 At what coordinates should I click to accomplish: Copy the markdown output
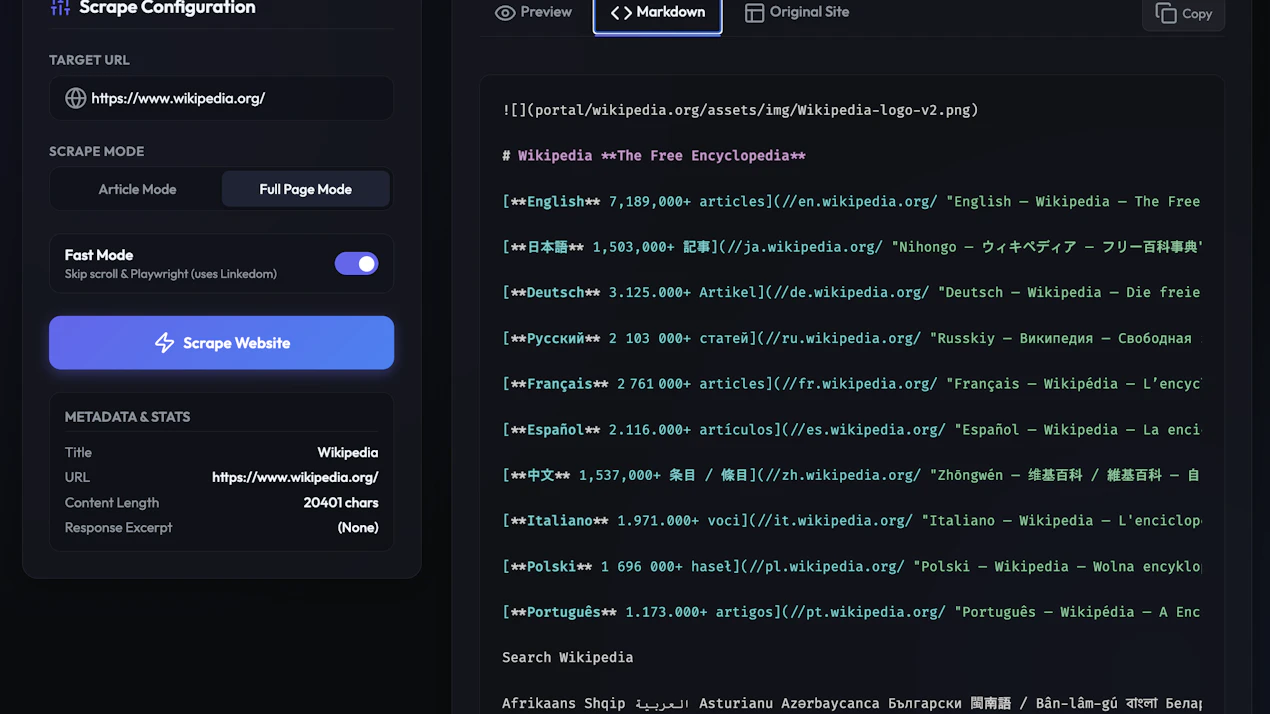(1183, 13)
